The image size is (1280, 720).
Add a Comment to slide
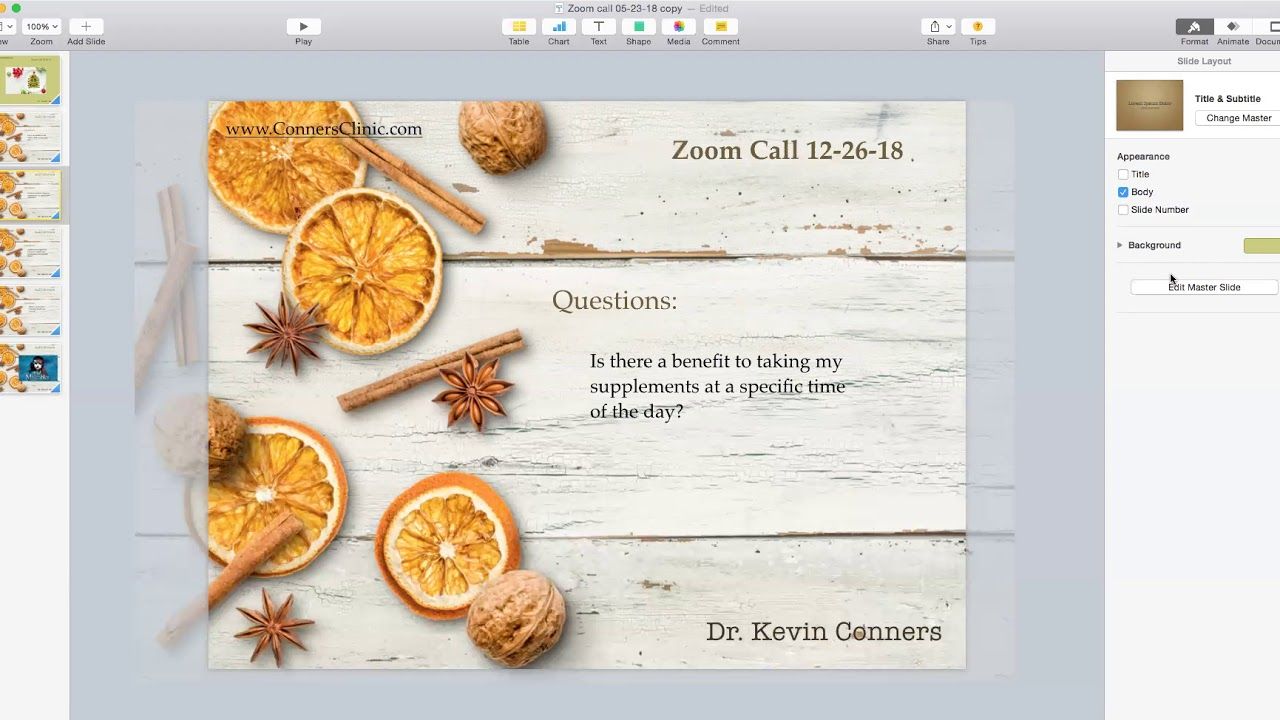tap(720, 27)
